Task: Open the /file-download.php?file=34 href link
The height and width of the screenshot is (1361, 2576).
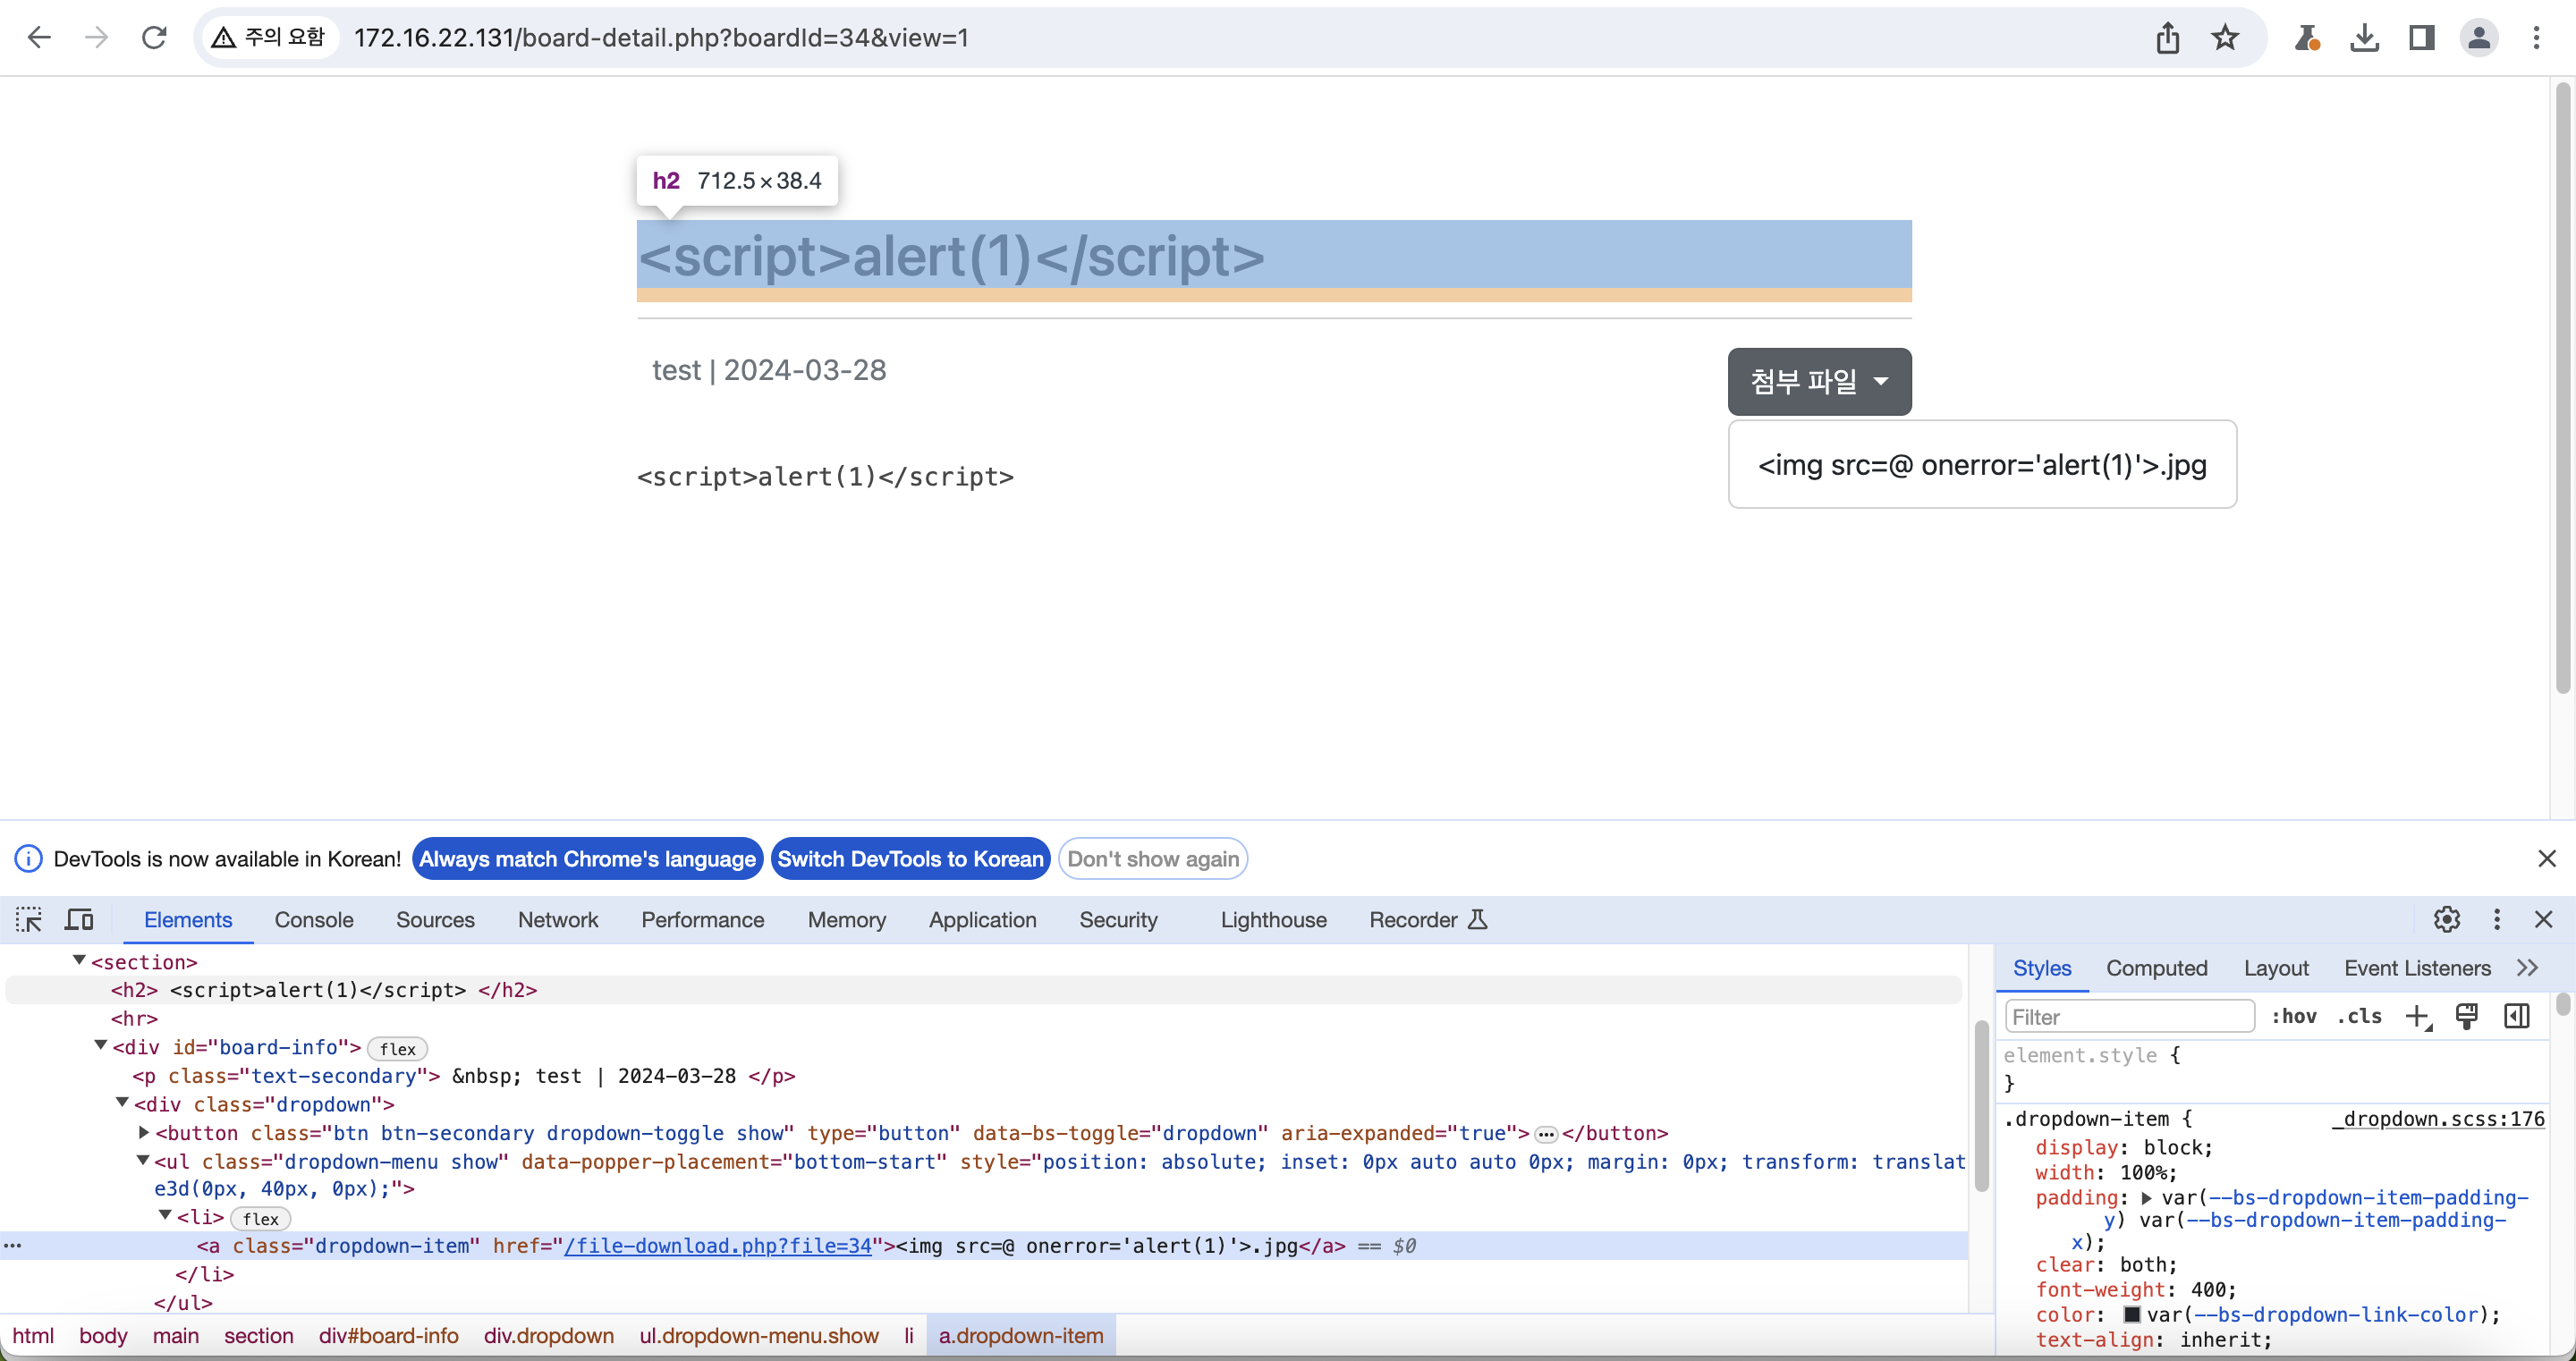Action: 718,1245
